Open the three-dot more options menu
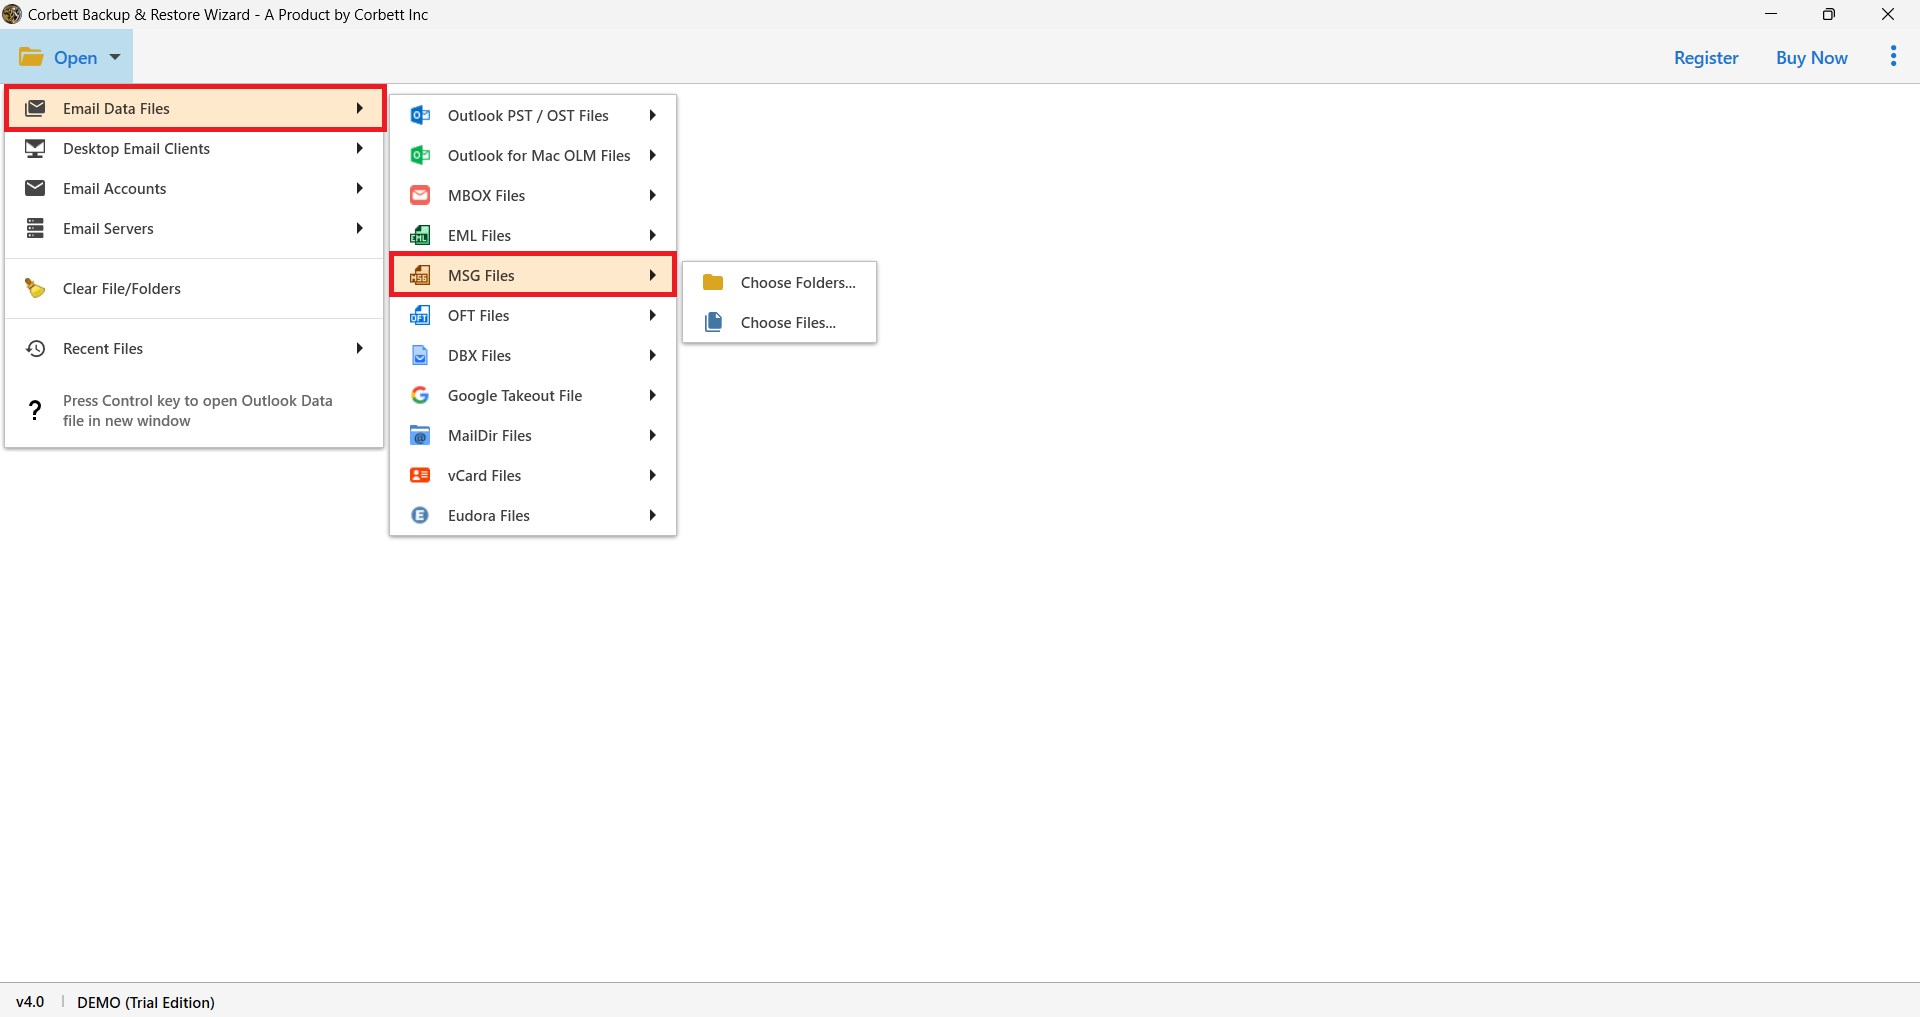 (x=1893, y=56)
